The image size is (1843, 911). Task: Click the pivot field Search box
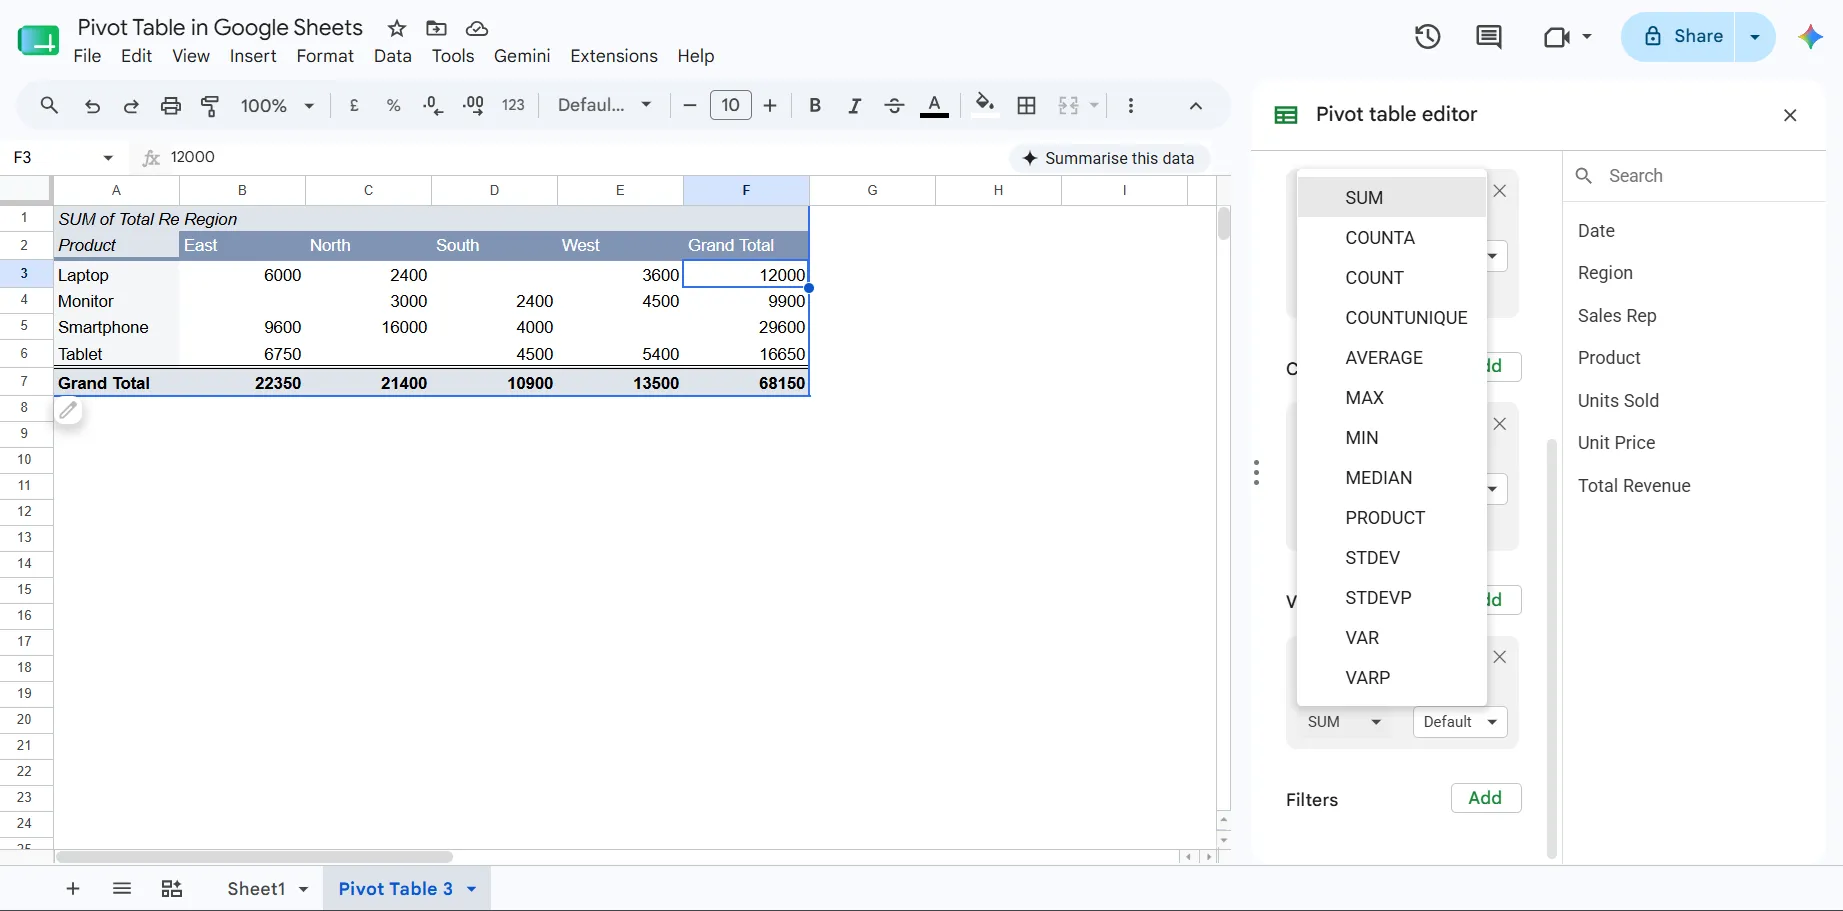(1695, 176)
